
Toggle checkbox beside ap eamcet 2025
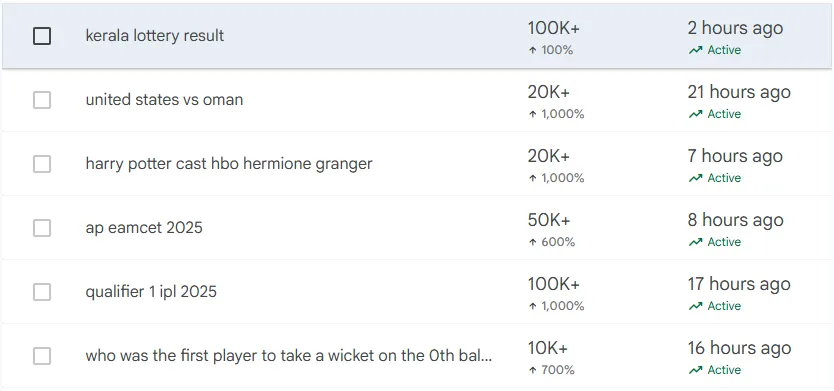coord(42,228)
